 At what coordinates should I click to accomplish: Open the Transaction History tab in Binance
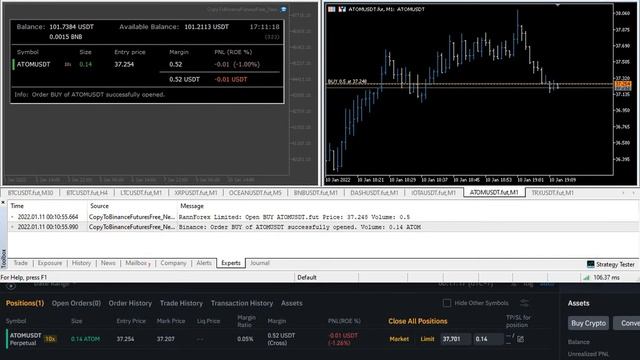pyautogui.click(x=242, y=303)
